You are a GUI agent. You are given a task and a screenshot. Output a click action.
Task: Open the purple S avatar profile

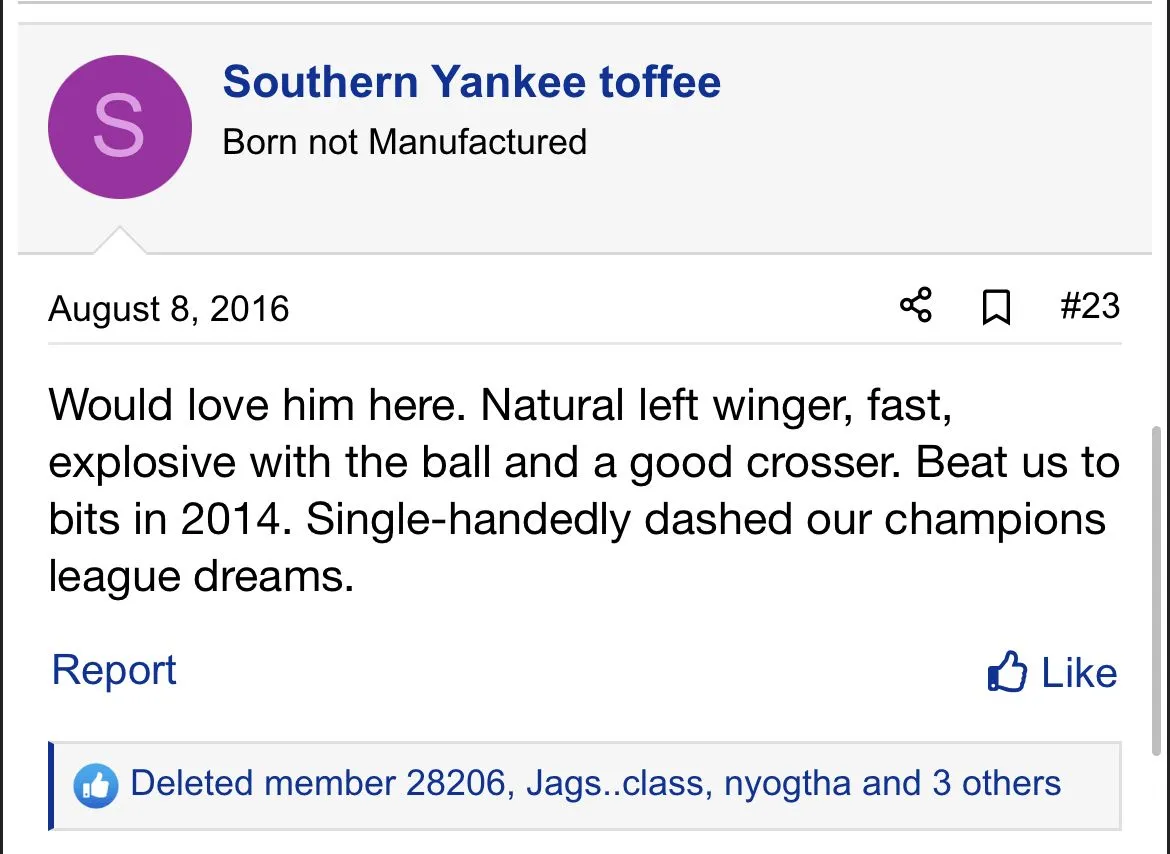point(119,127)
